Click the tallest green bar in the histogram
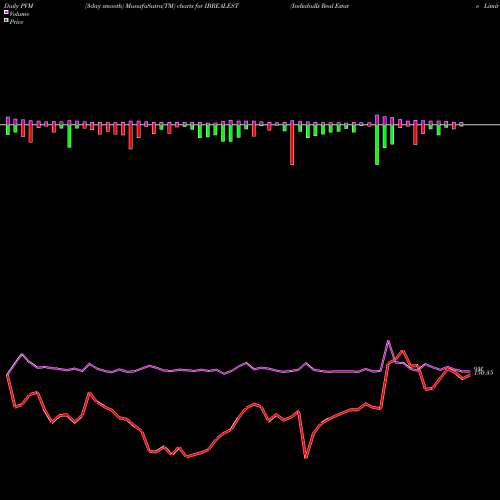This screenshot has width=500, height=500. tap(377, 145)
